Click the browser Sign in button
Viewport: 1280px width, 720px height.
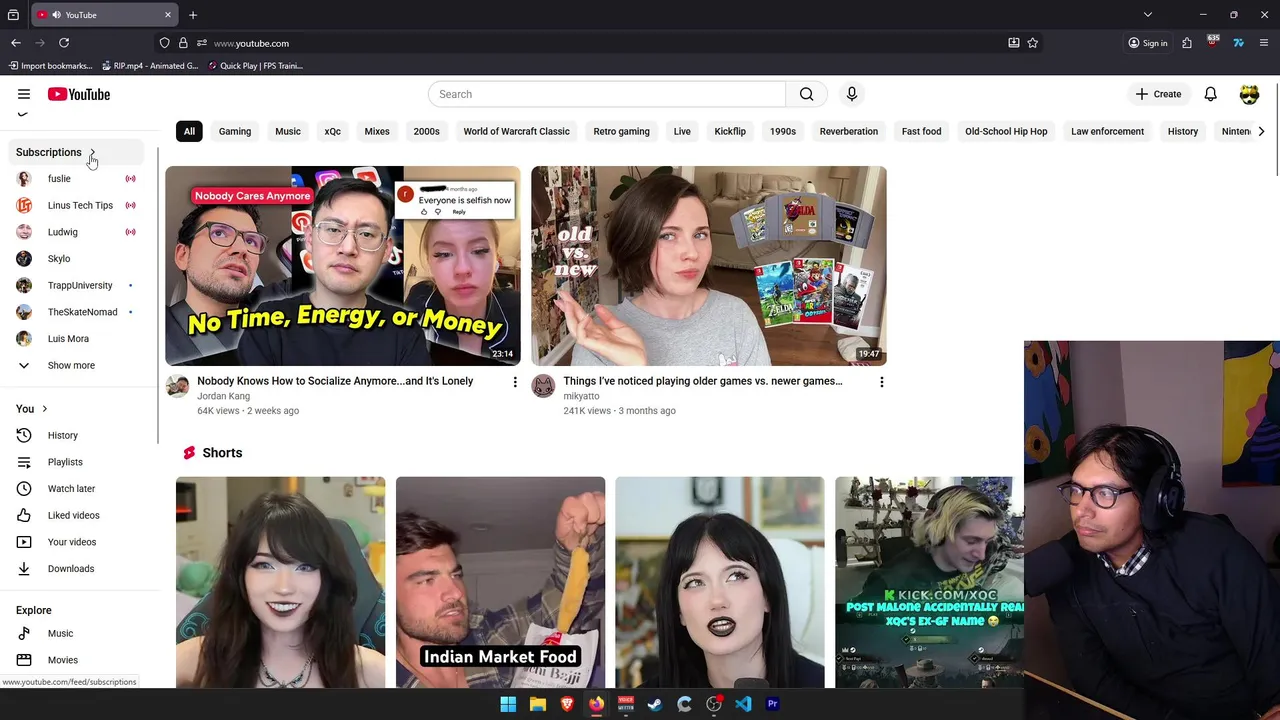[x=1148, y=43]
